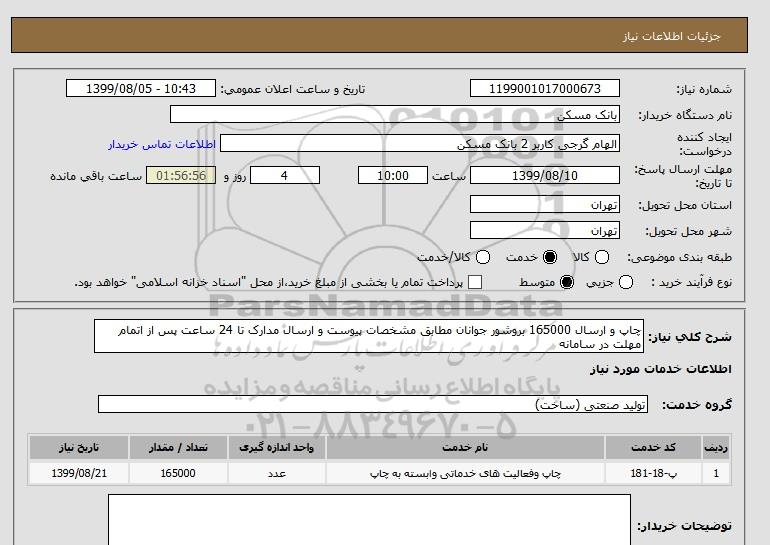This screenshot has height=545, width=770.
Task: Click the requester field الهام گرجی
Action: point(420,143)
